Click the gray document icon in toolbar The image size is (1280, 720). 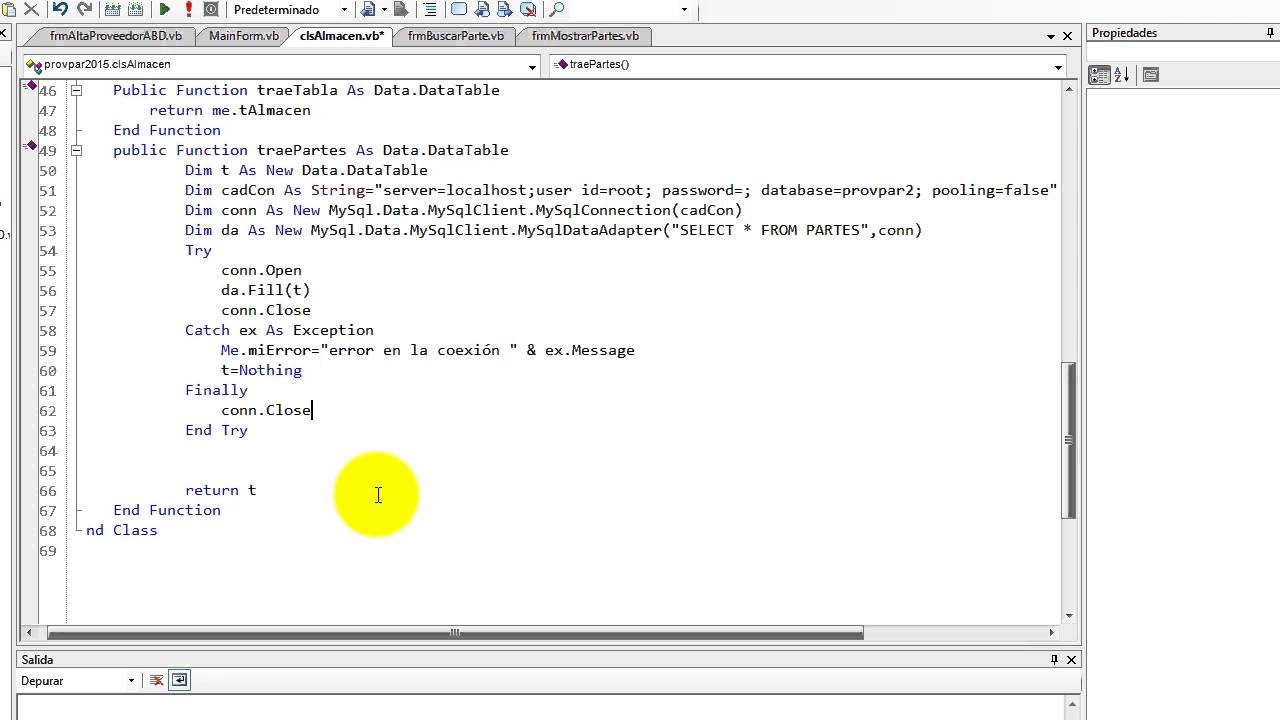coord(401,10)
